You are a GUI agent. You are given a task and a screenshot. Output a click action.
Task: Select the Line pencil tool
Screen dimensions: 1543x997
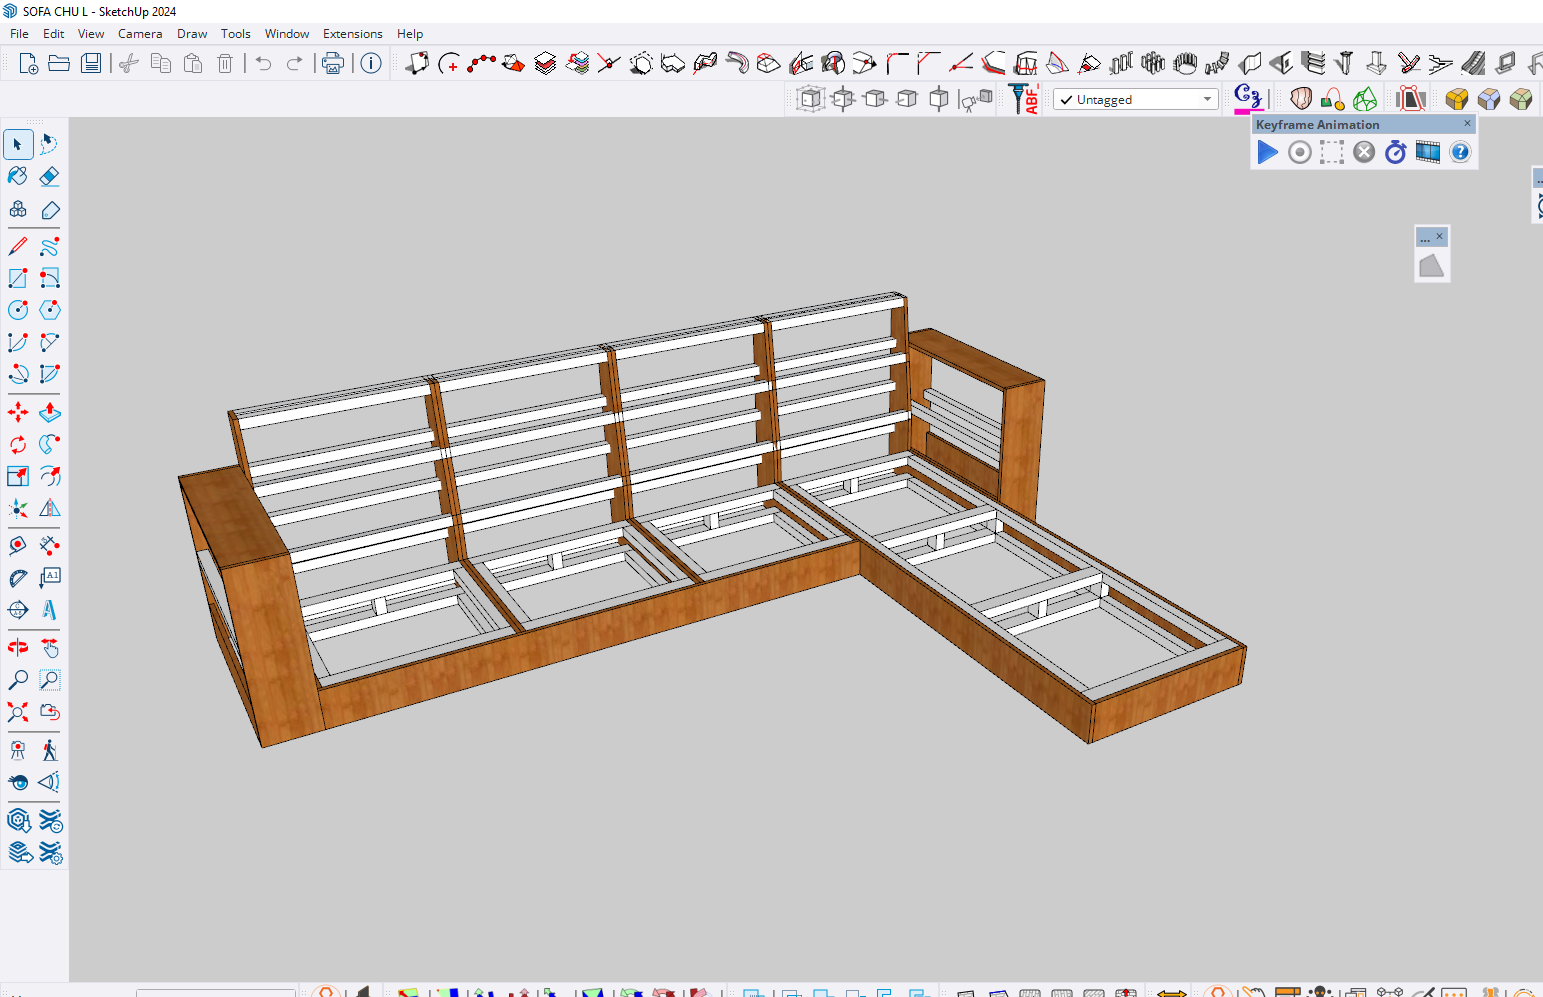point(18,246)
